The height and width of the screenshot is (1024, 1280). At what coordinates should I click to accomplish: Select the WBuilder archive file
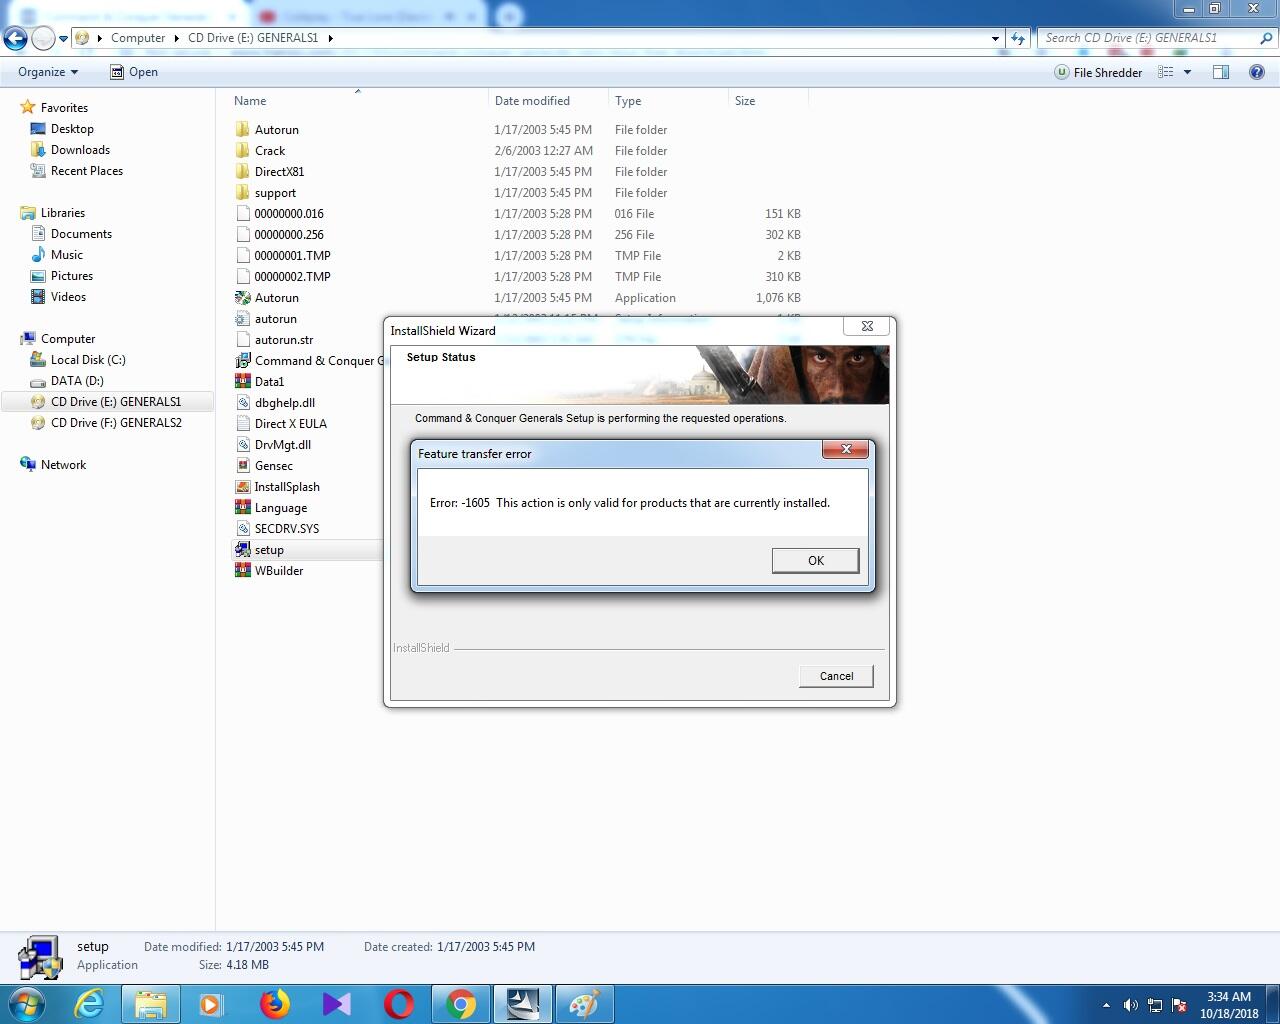click(x=278, y=571)
